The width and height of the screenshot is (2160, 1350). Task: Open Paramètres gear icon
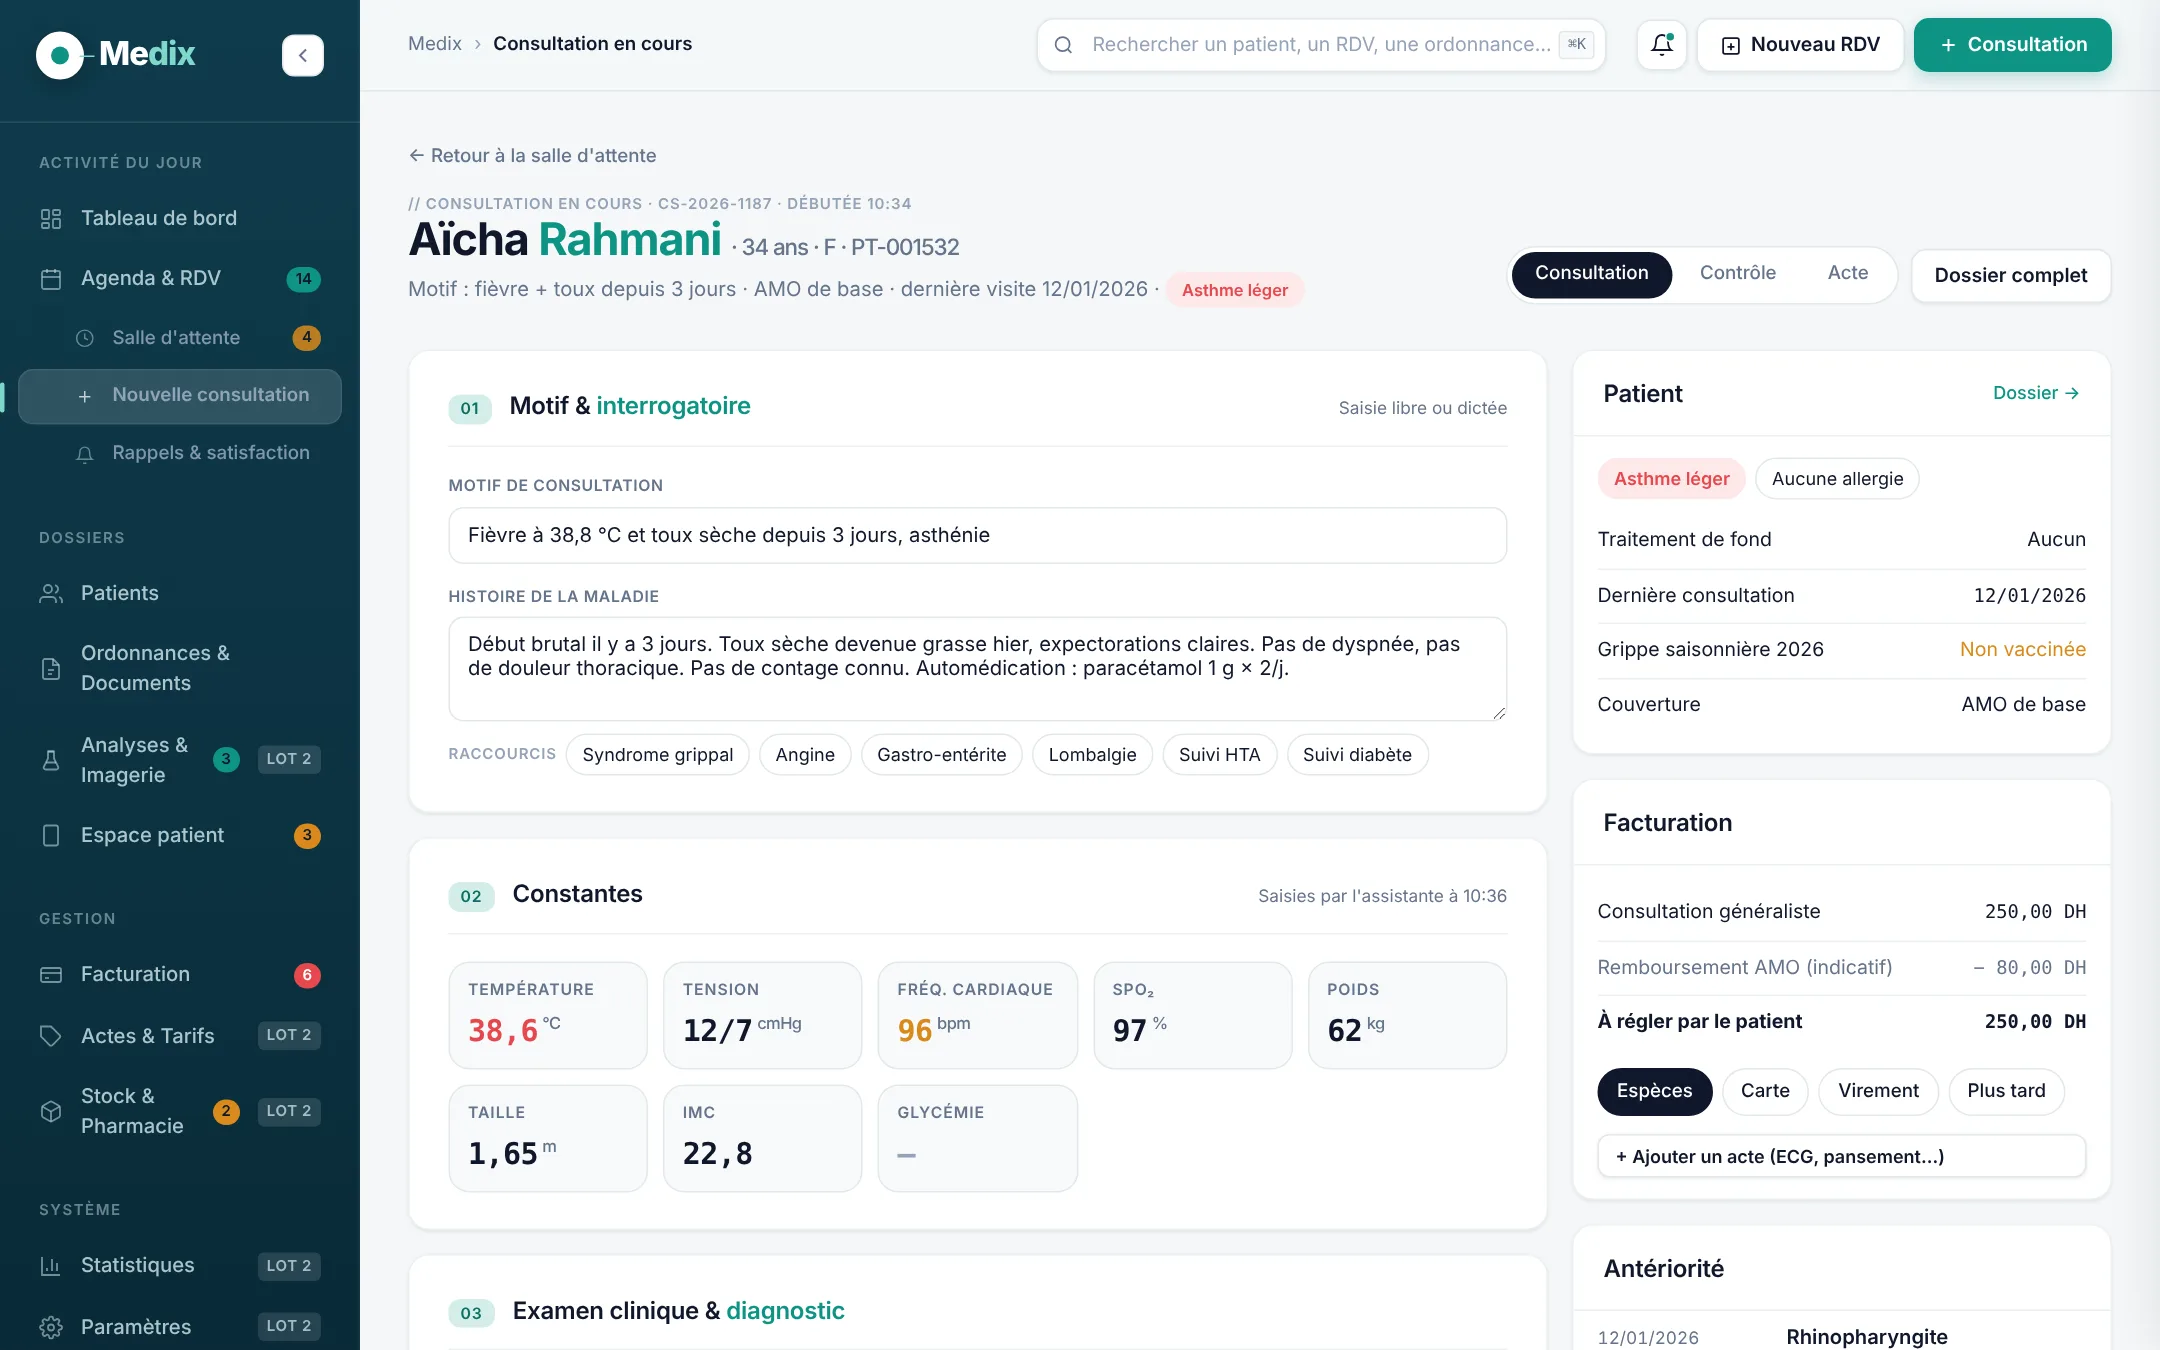coord(51,1327)
